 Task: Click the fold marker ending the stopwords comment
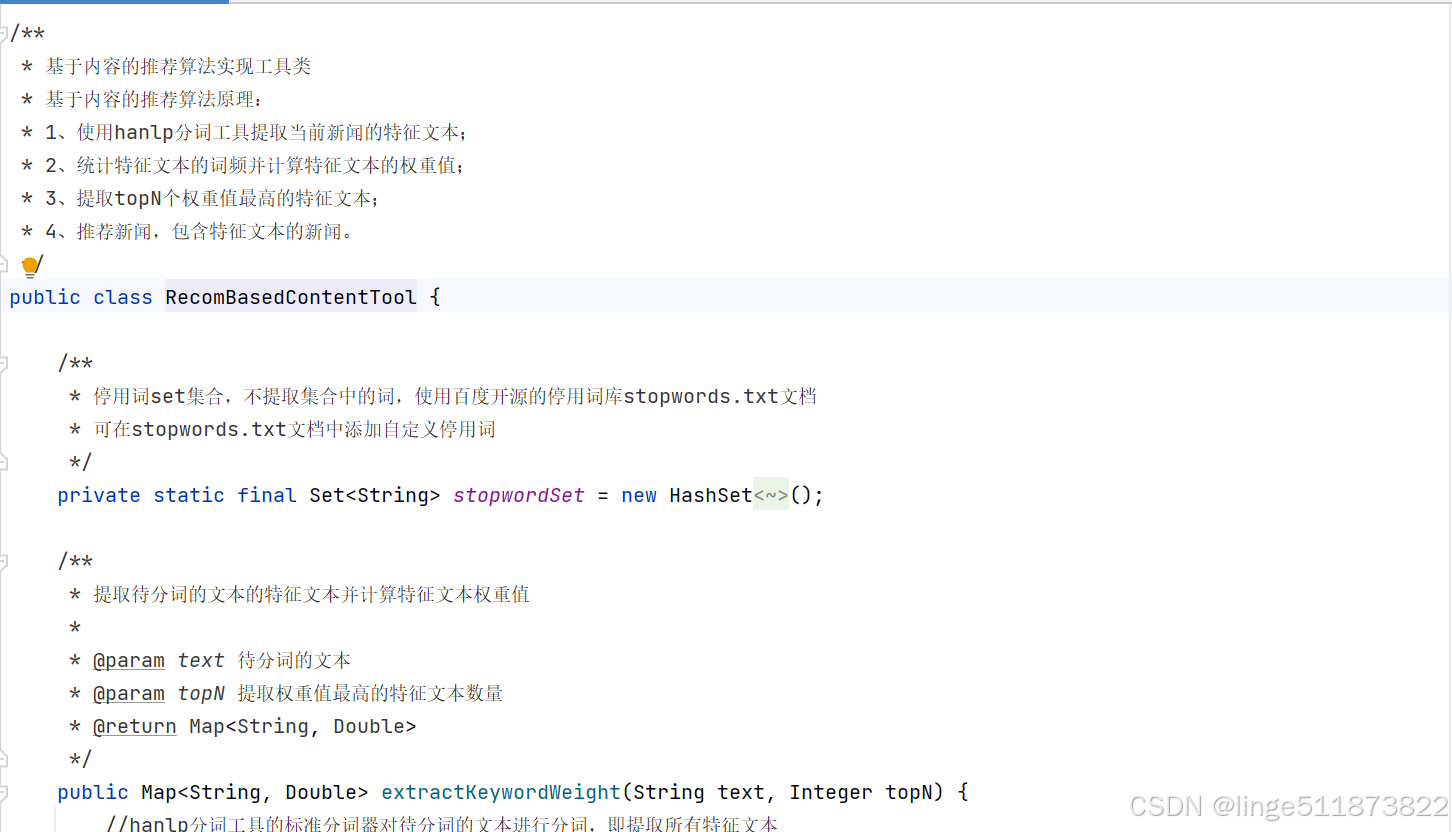4,462
